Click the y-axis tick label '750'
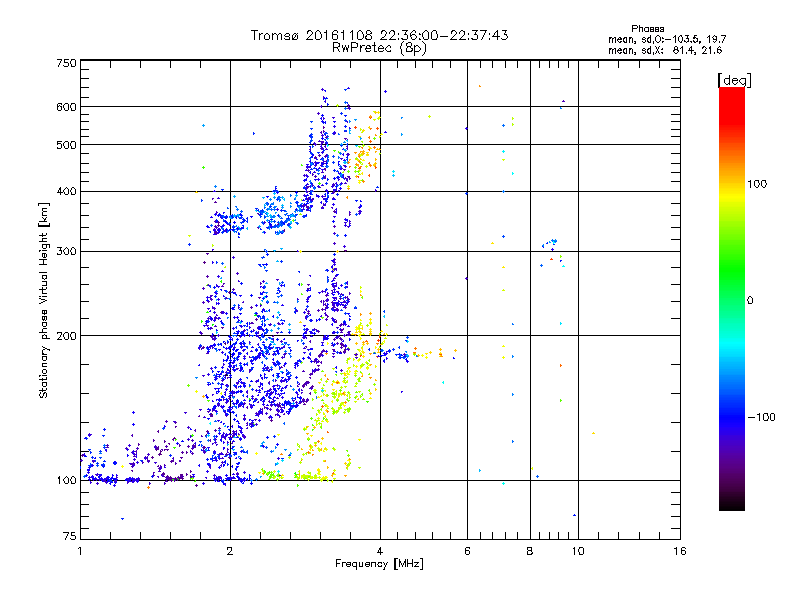The image size is (800, 600). pyautogui.click(x=66, y=63)
